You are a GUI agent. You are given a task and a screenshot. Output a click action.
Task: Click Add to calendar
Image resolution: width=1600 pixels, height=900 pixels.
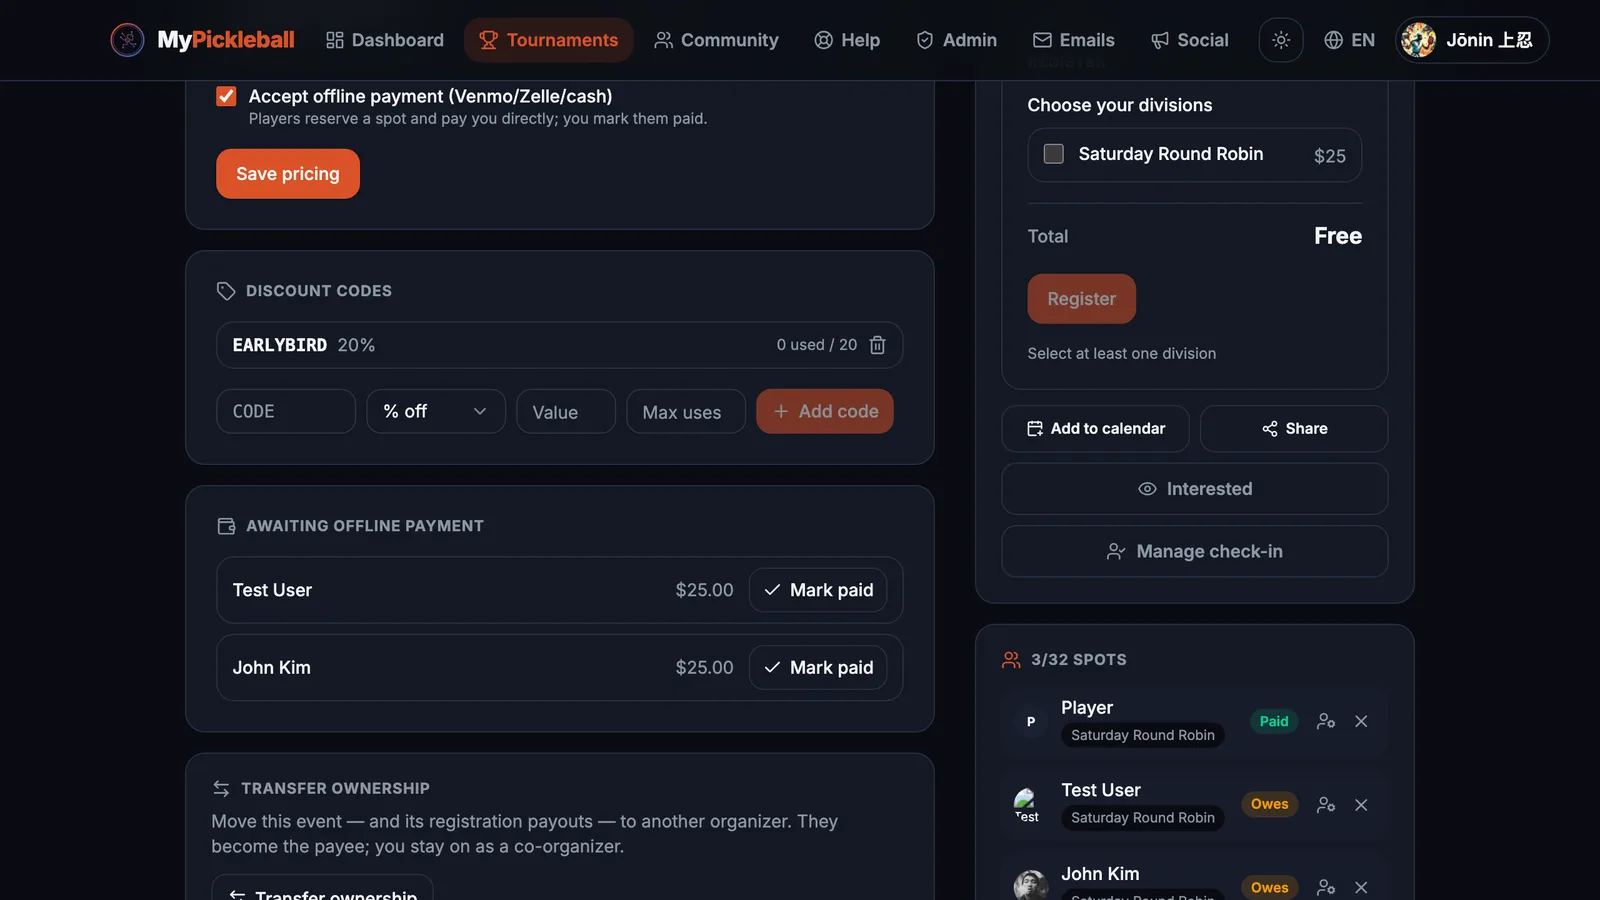pyautogui.click(x=1095, y=429)
